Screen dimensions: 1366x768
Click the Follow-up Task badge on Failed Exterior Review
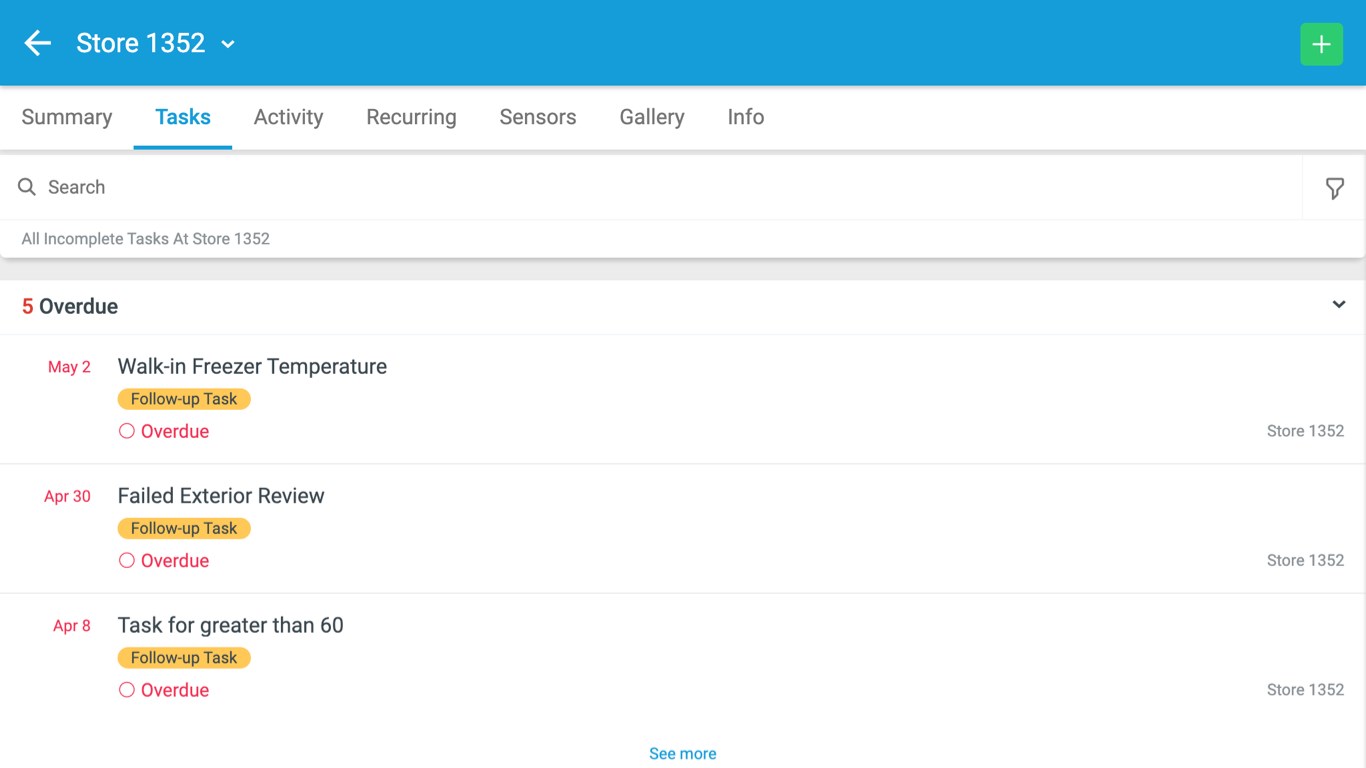[184, 528]
